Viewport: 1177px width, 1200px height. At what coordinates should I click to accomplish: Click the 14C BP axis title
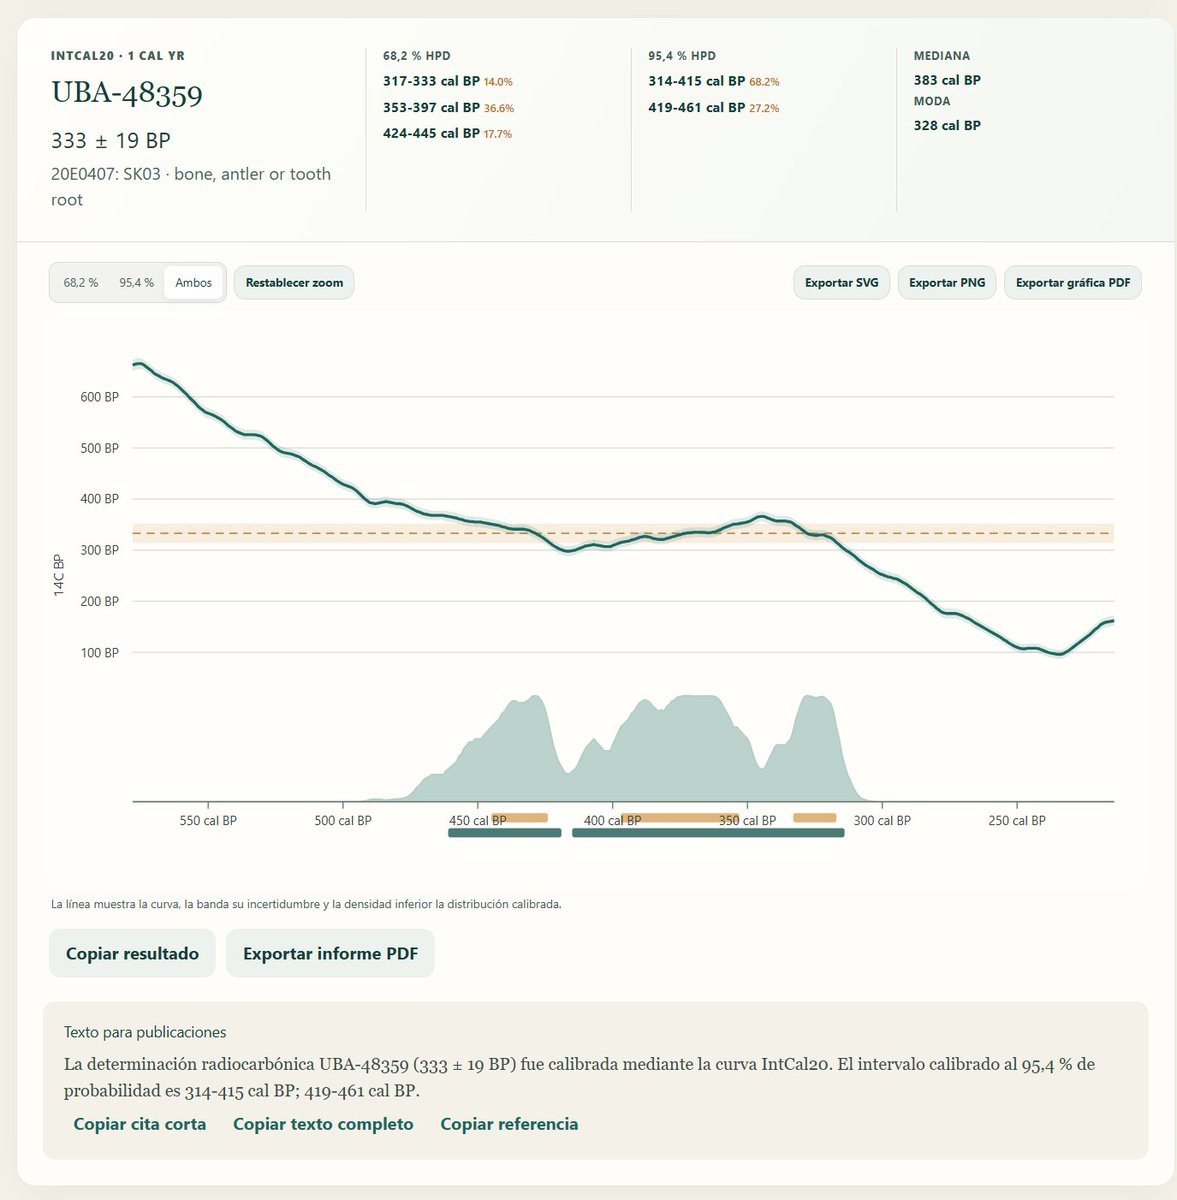coord(58,575)
